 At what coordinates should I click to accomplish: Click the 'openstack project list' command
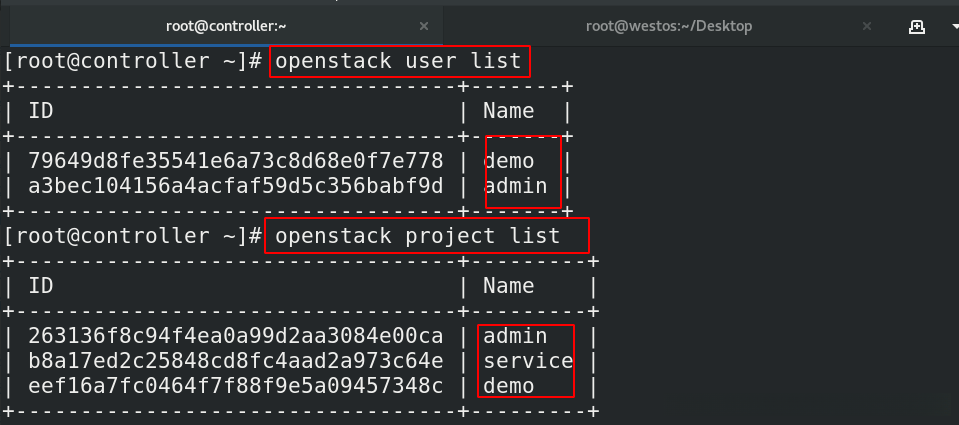pyautogui.click(x=425, y=237)
